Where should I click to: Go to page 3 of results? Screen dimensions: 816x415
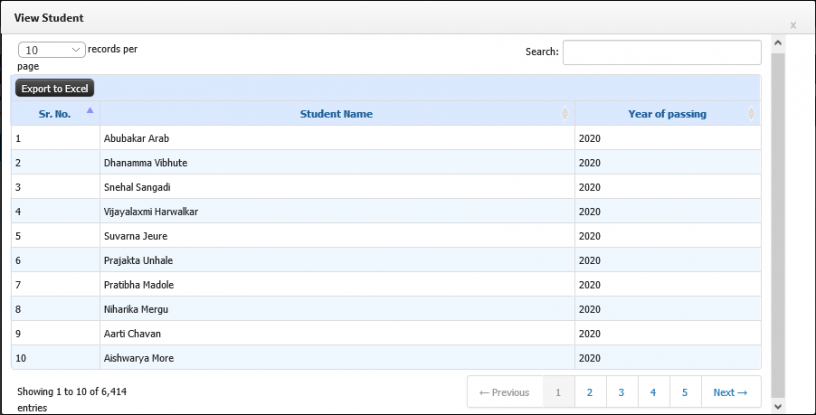(x=621, y=392)
